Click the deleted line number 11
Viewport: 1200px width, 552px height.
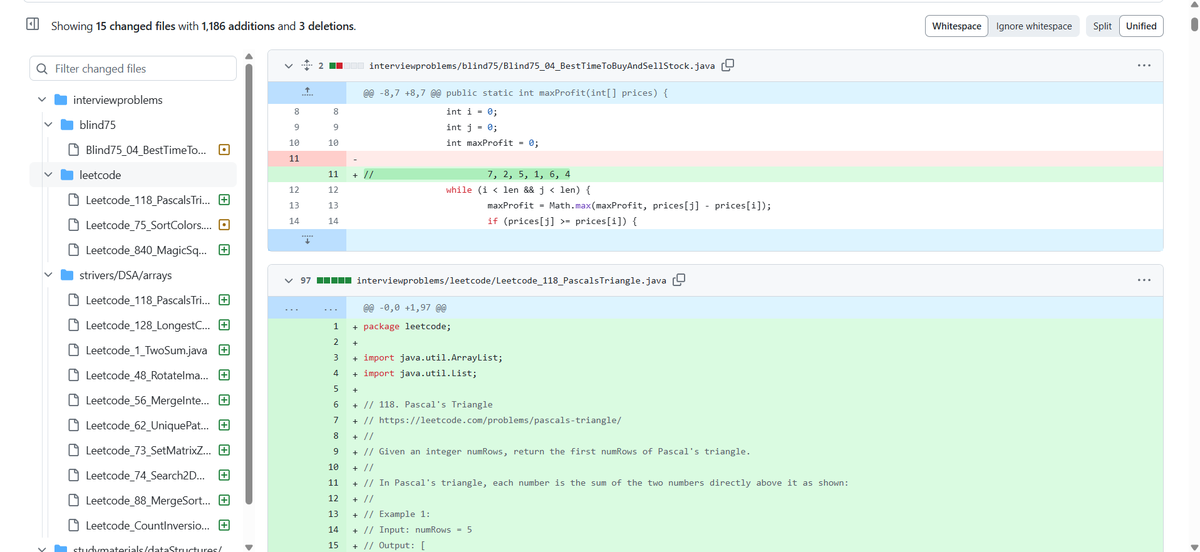pyautogui.click(x=293, y=158)
